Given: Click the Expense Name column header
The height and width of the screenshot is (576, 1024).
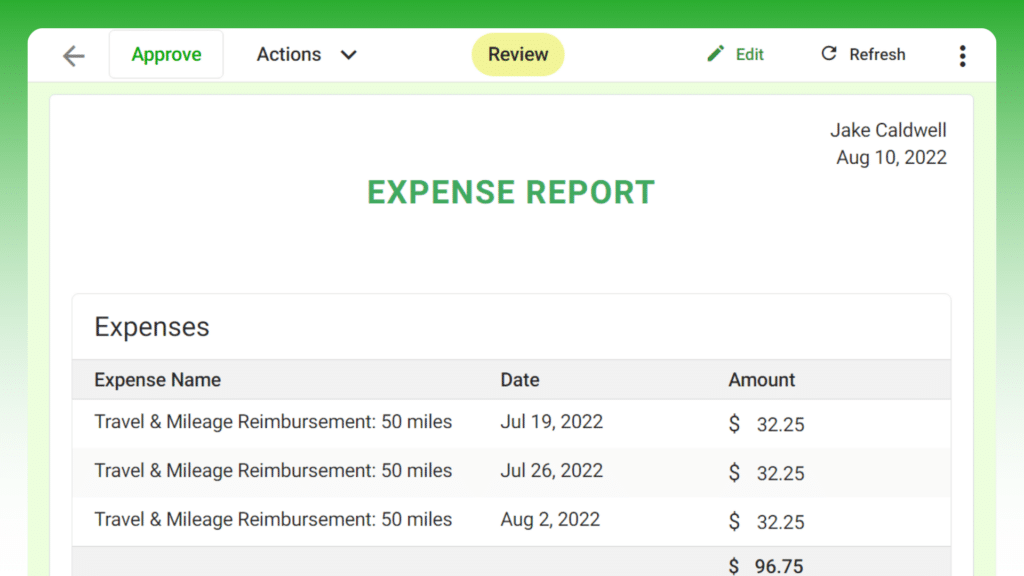Looking at the screenshot, I should pos(157,379).
